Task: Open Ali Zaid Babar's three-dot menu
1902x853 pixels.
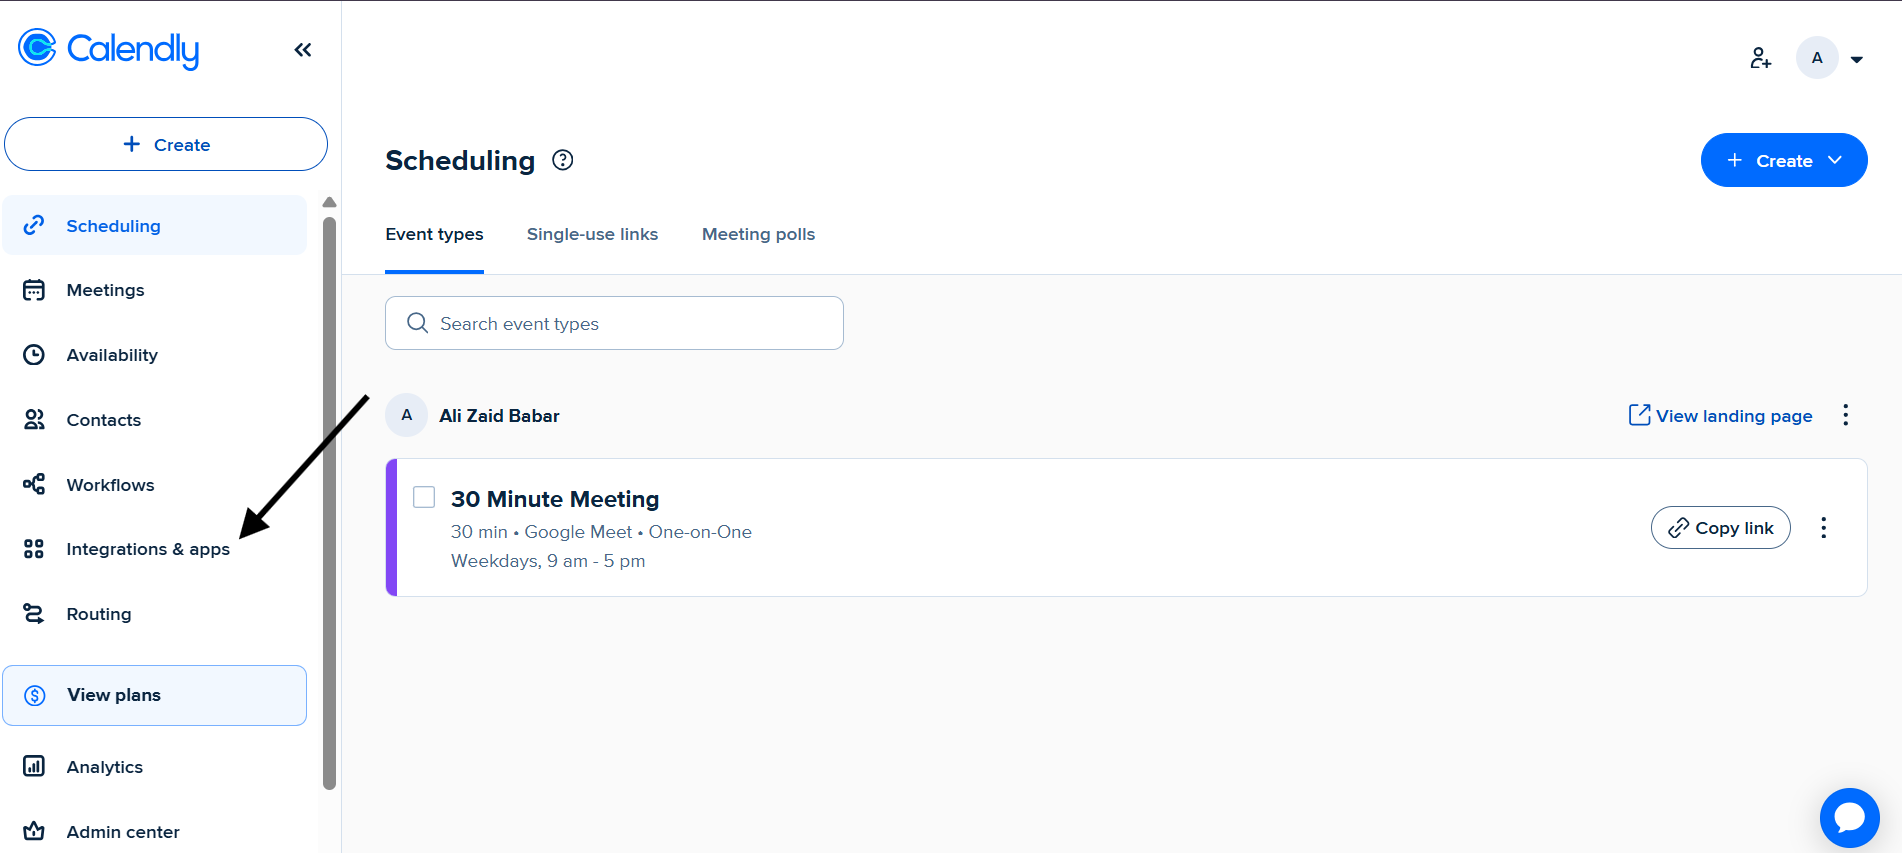Action: click(1845, 415)
